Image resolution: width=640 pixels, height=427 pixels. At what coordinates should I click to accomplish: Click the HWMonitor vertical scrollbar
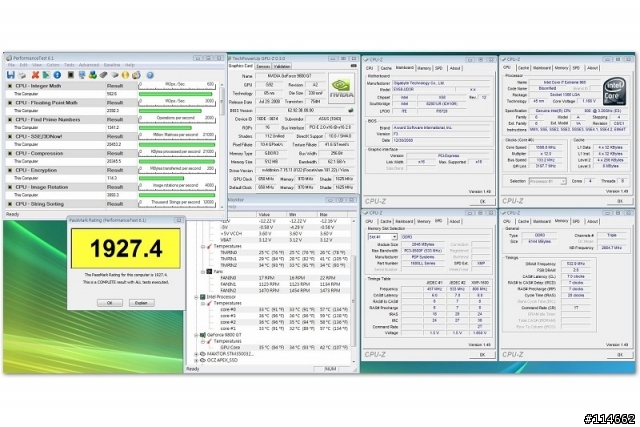point(354,291)
